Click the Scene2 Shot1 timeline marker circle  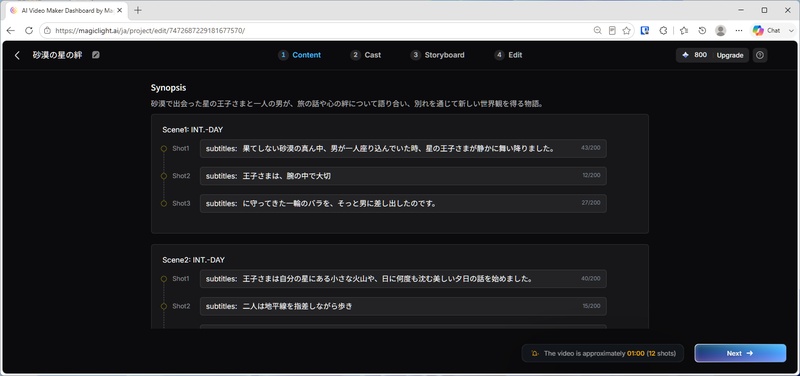tap(164, 279)
